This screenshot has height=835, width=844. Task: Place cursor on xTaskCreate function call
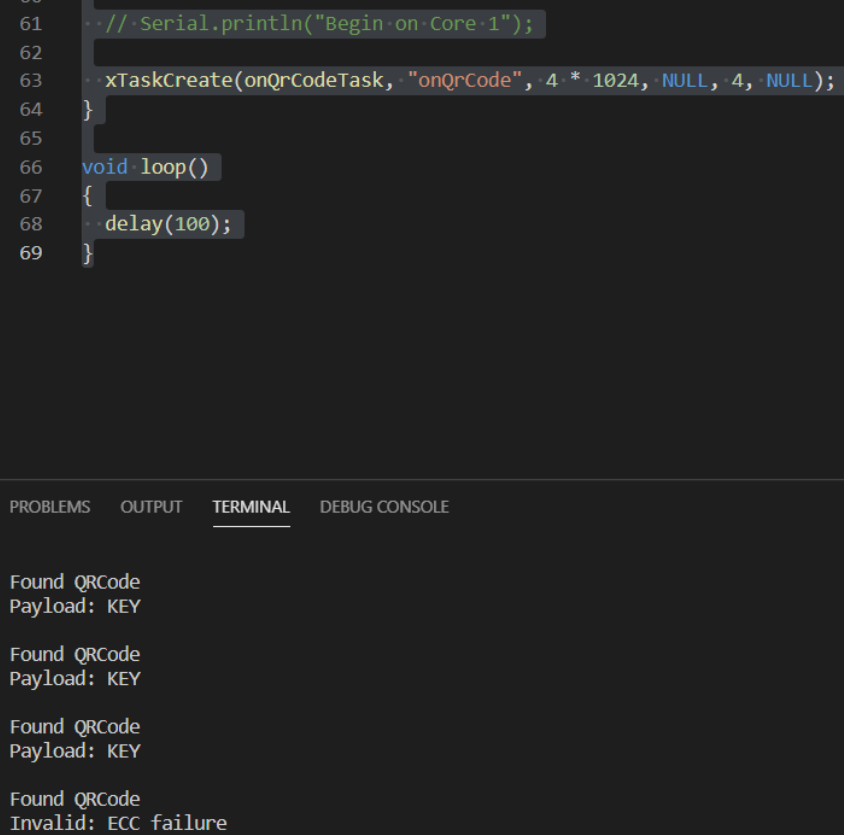click(168, 80)
